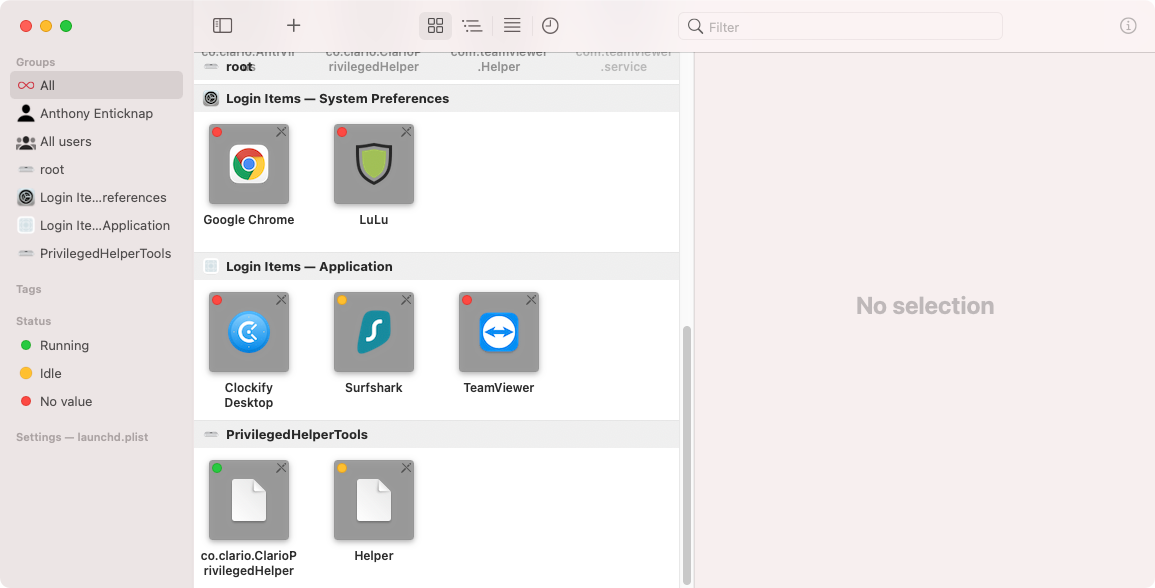1155x588 pixels.
Task: Remove Clockify Desktop with its X
Action: [x=281, y=300]
